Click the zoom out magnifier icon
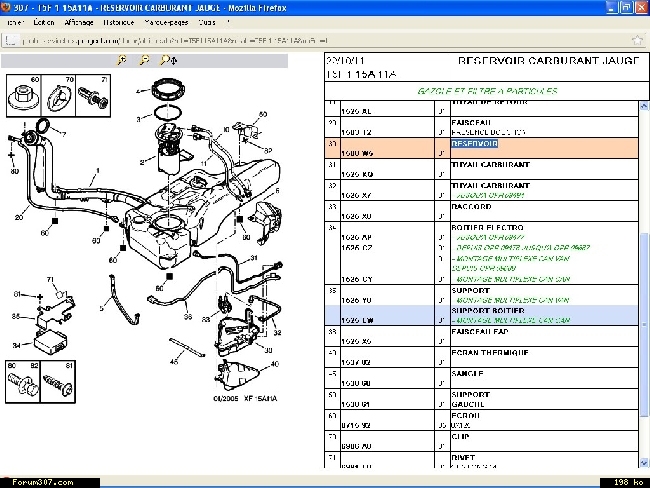Image resolution: width=650 pixels, height=488 pixels. tap(144, 60)
